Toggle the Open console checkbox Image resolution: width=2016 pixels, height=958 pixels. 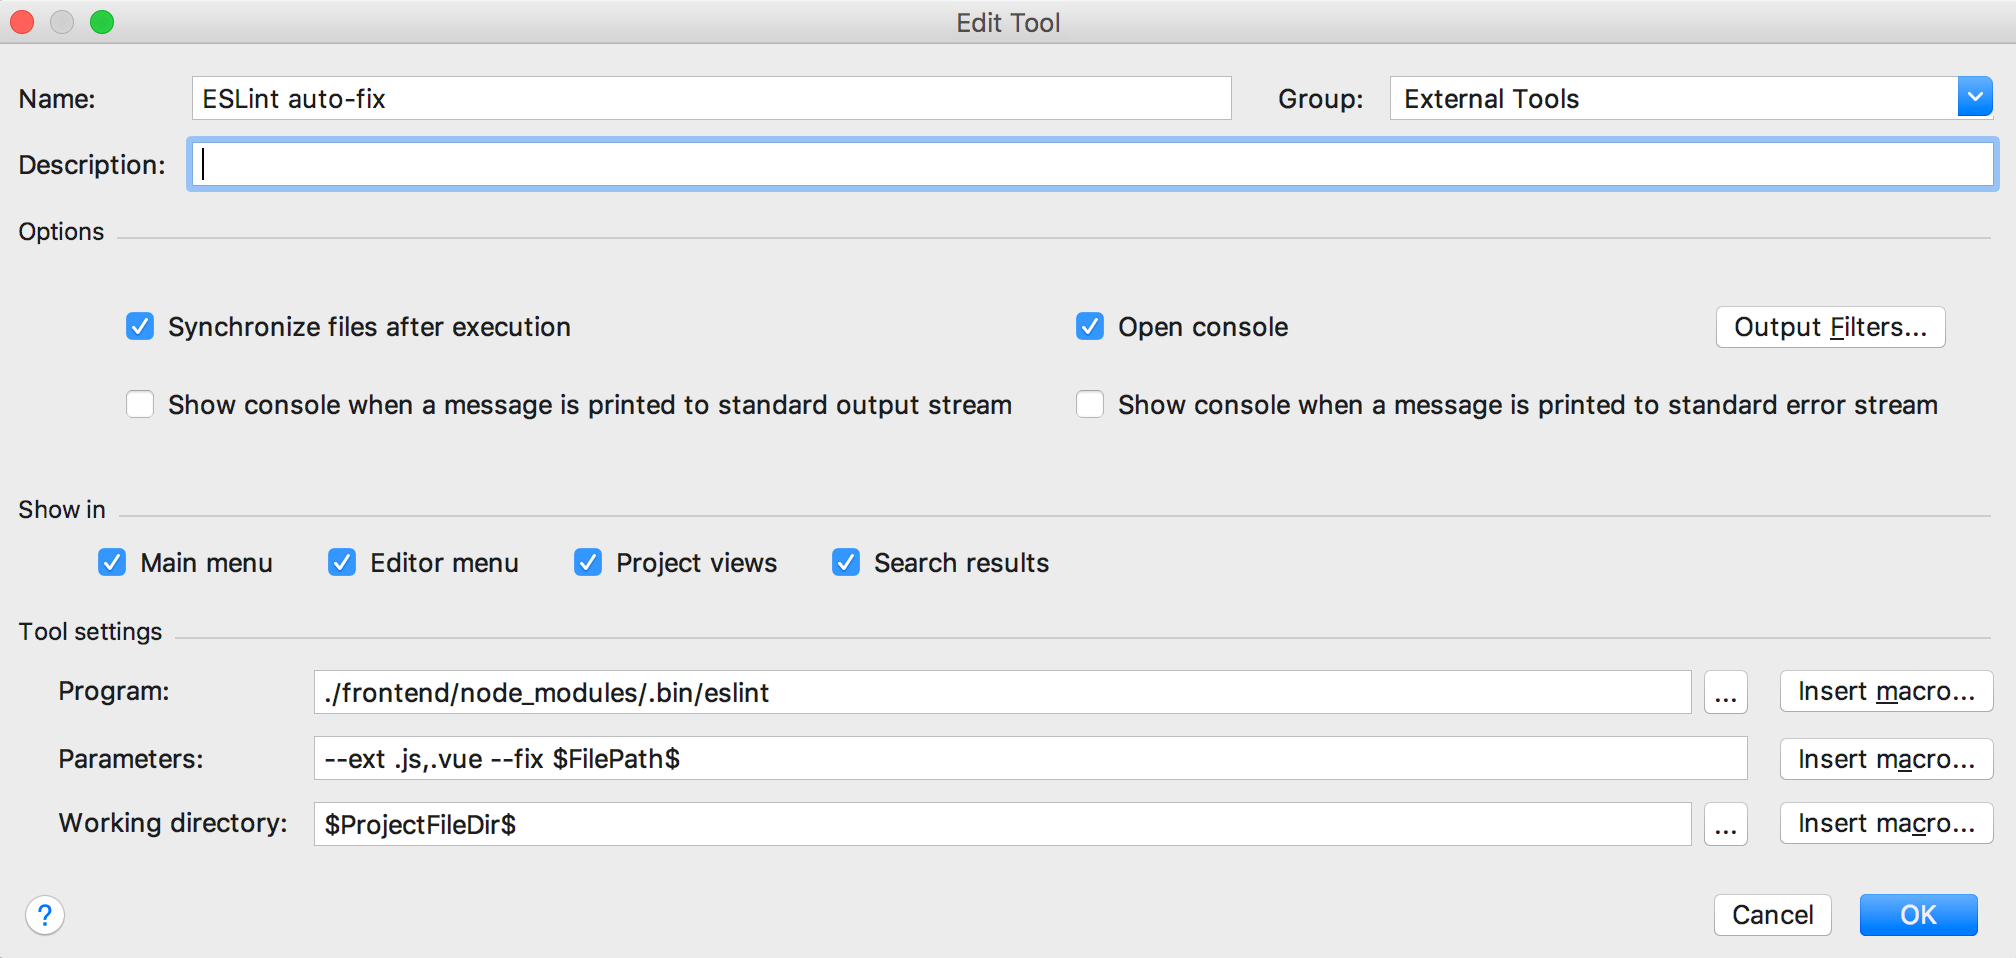click(x=1090, y=327)
